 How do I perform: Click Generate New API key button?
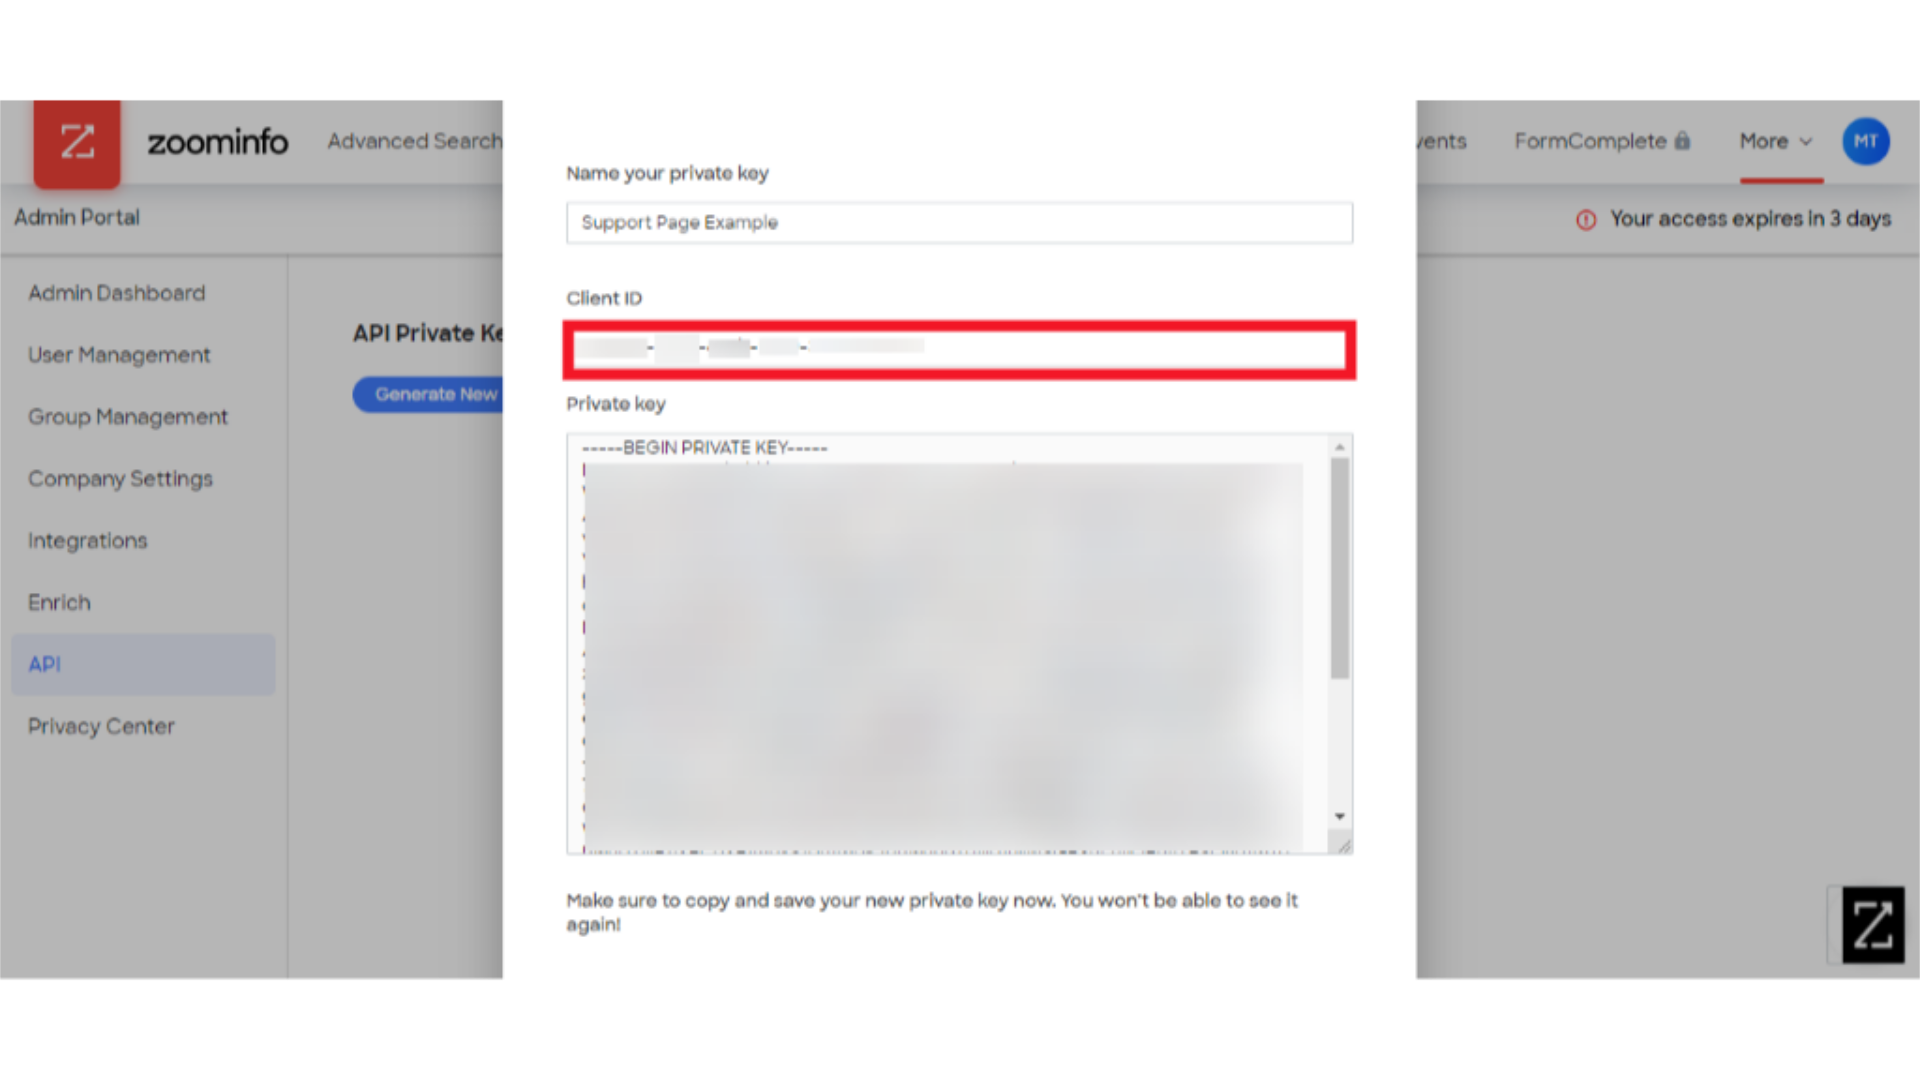(435, 393)
